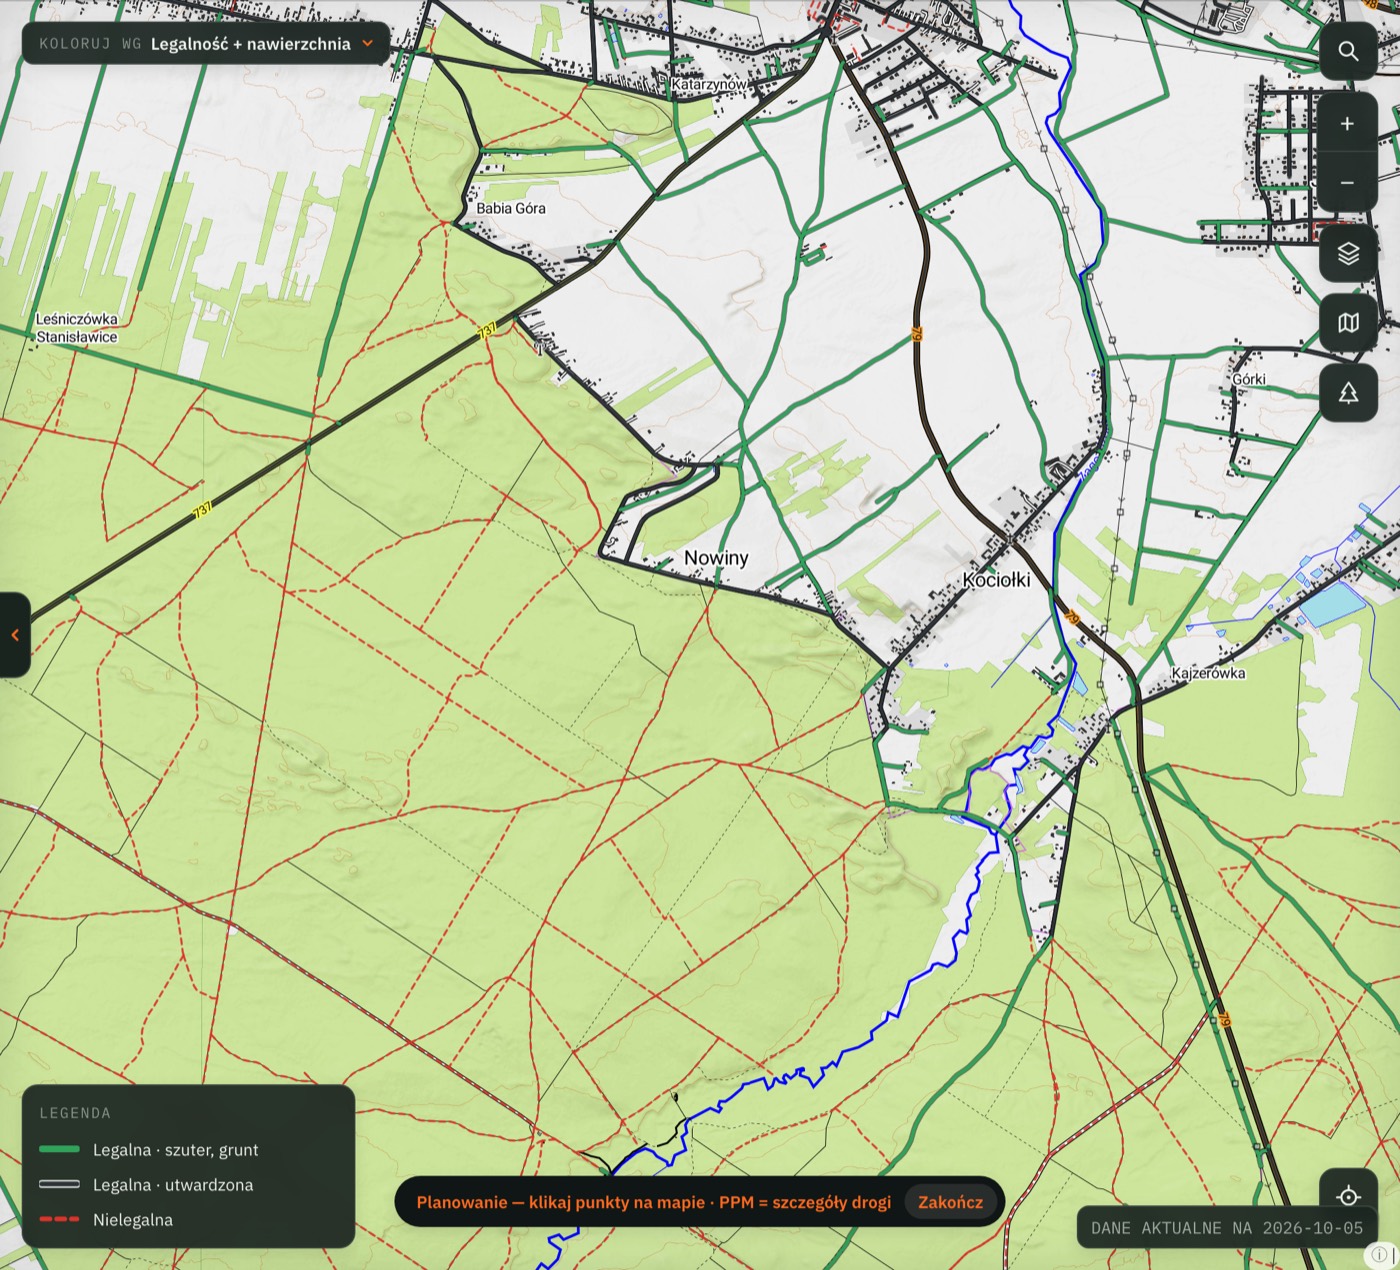Viewport: 1400px width, 1270px height.
Task: Click legend entry Legalna · utwardzona
Action: (x=173, y=1185)
